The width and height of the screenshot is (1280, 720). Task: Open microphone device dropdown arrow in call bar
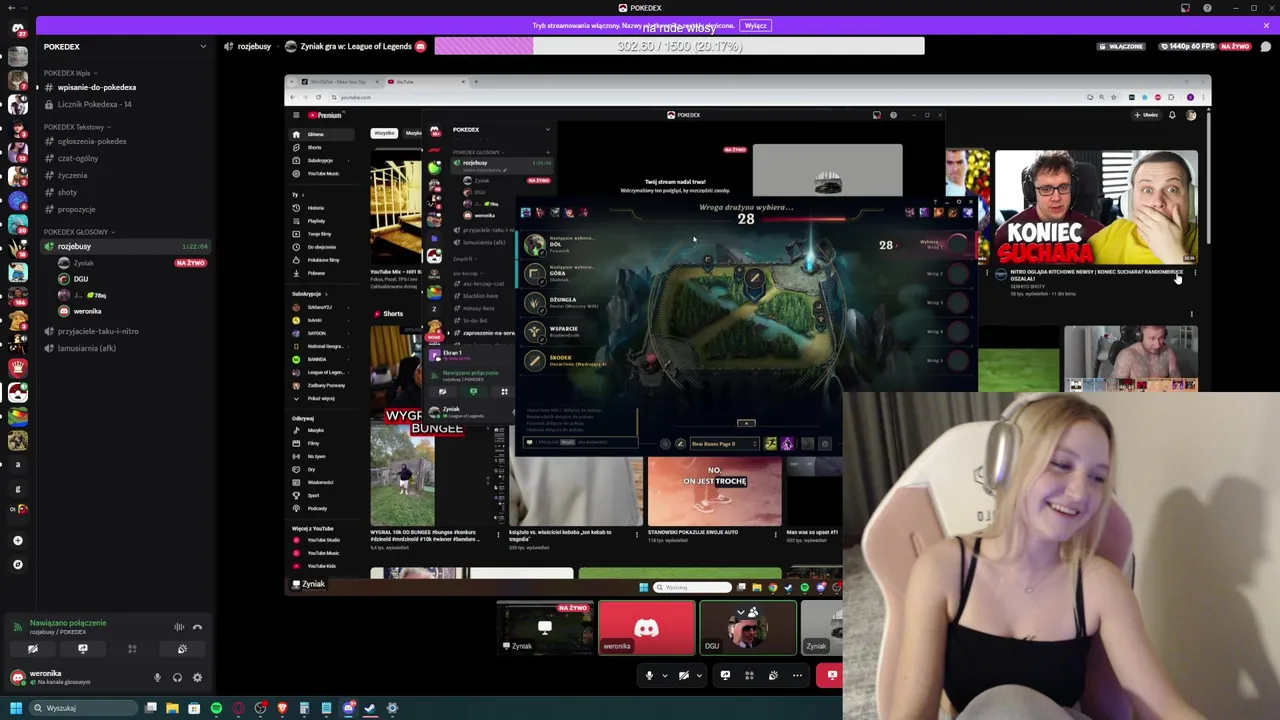(x=664, y=675)
